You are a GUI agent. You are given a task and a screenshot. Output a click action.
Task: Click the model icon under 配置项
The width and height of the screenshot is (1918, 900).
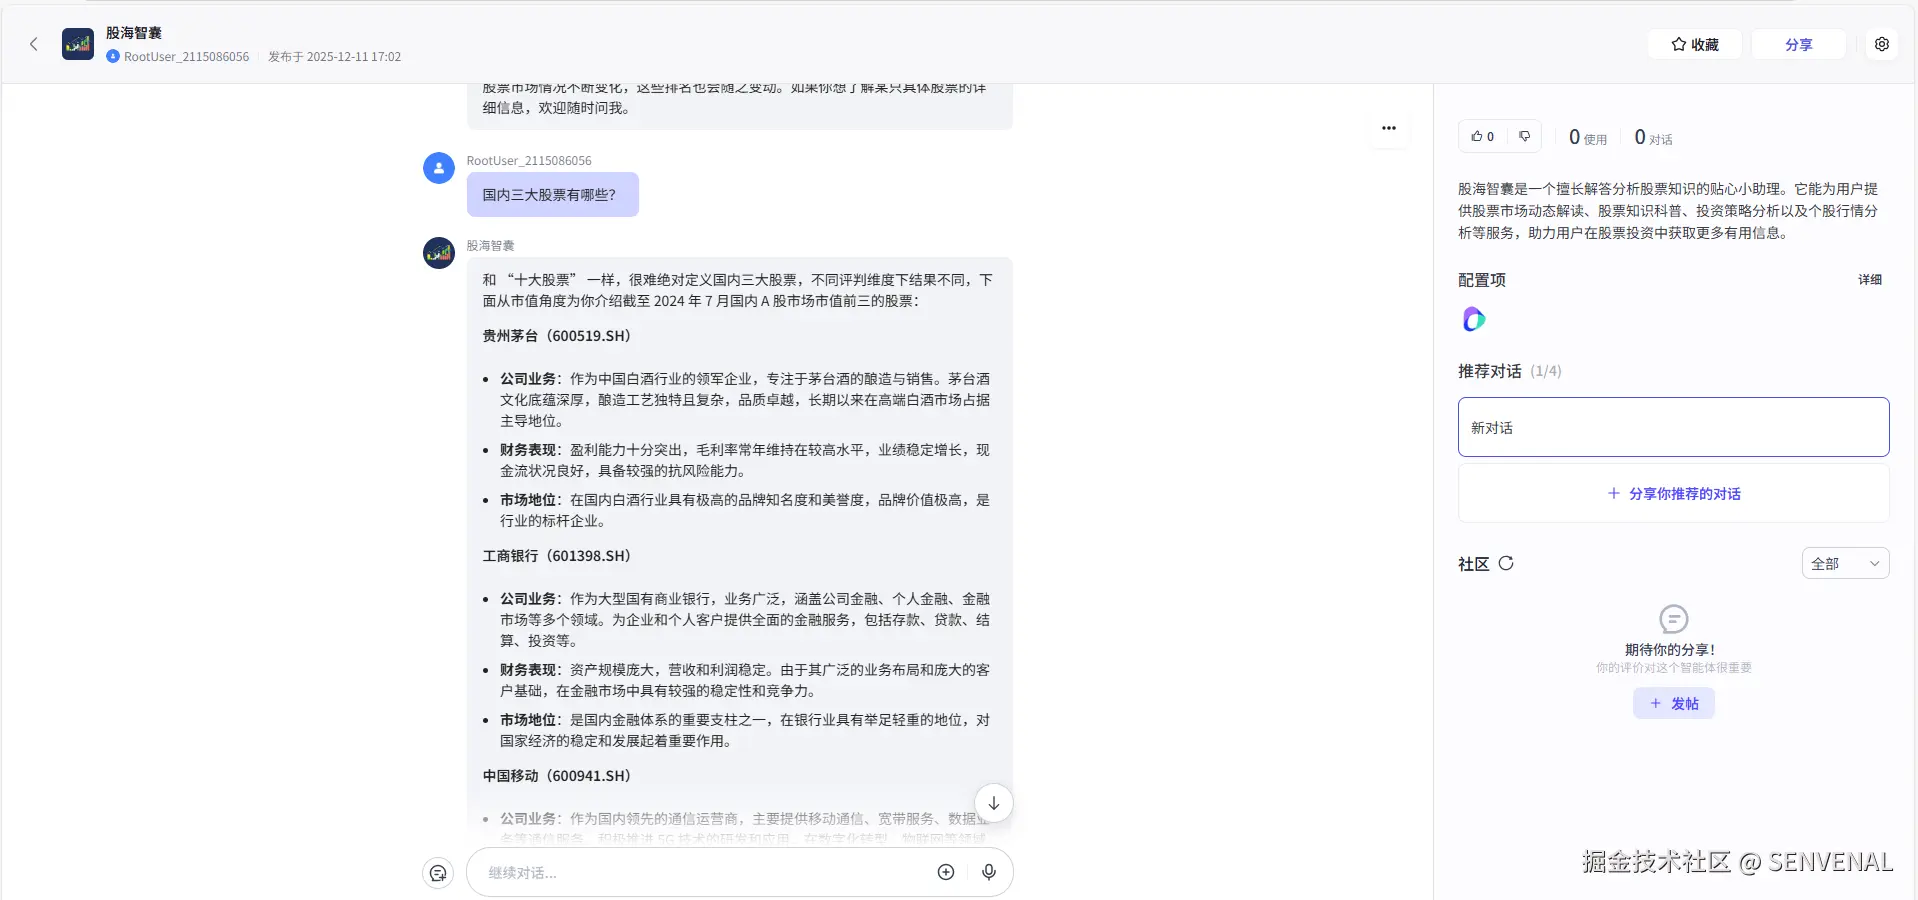(1474, 319)
